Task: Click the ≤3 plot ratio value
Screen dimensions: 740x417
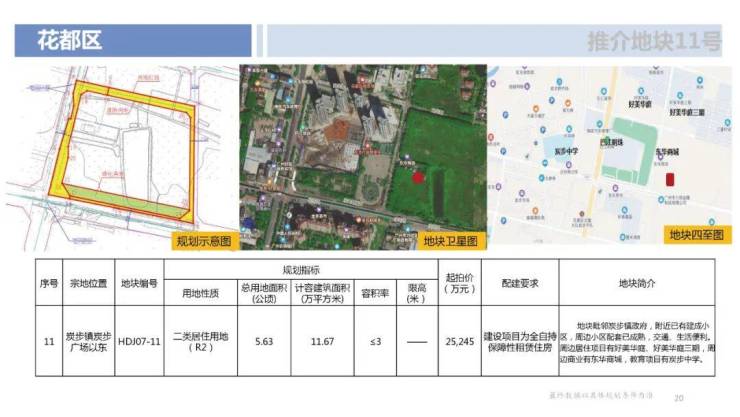Action: pos(375,341)
